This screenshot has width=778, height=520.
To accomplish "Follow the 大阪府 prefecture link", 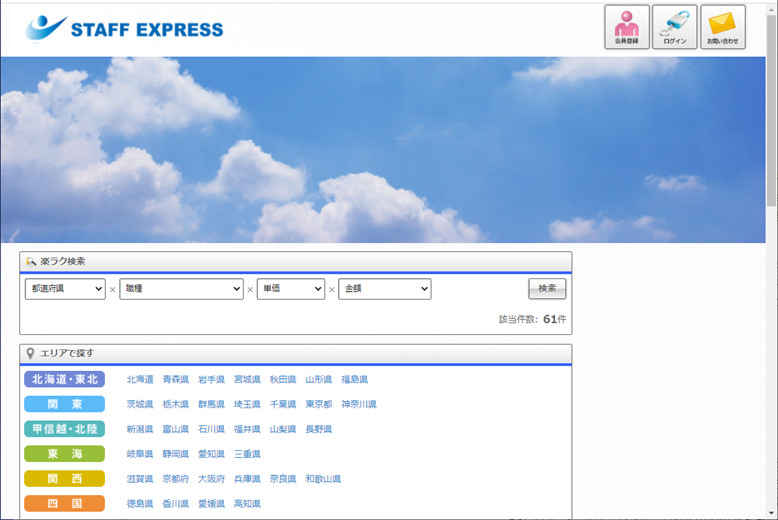I will (211, 480).
